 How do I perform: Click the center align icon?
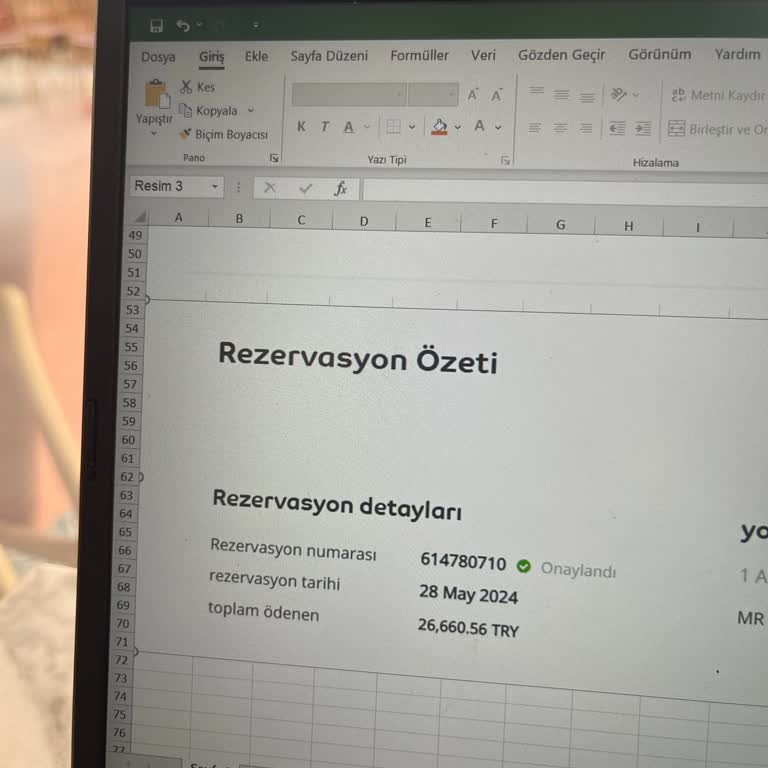click(x=560, y=128)
